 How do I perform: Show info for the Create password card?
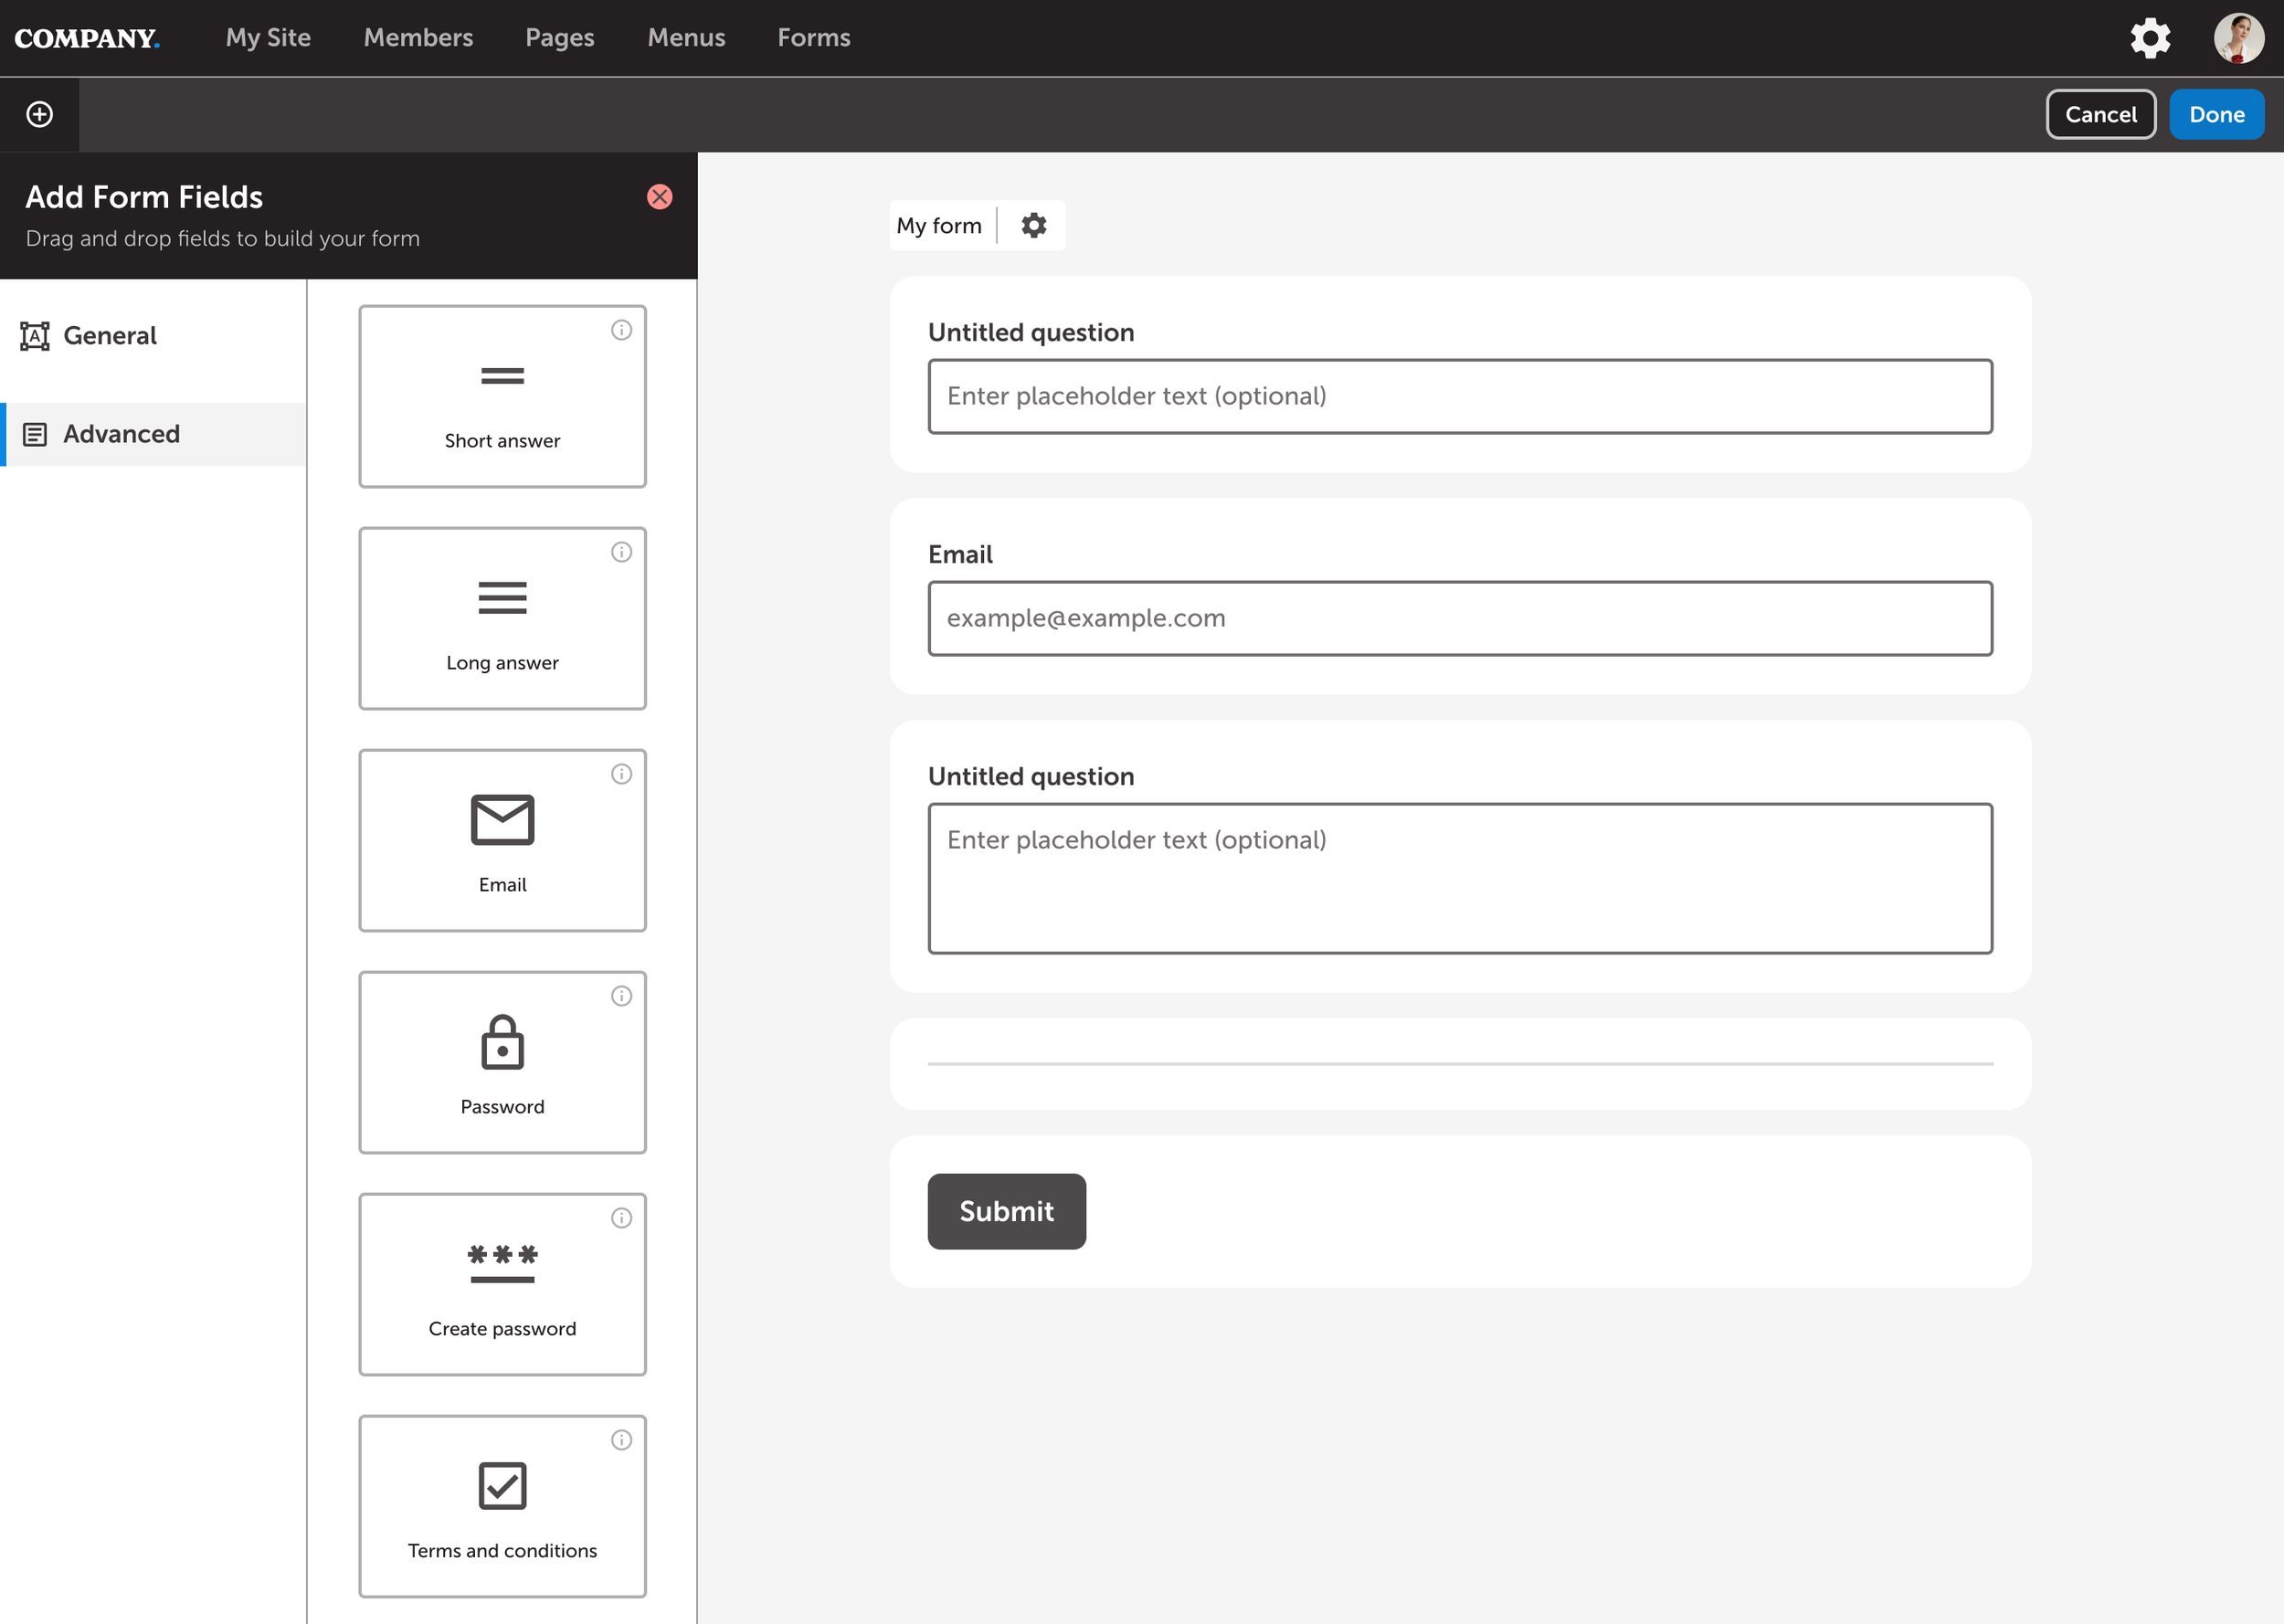[x=621, y=1218]
